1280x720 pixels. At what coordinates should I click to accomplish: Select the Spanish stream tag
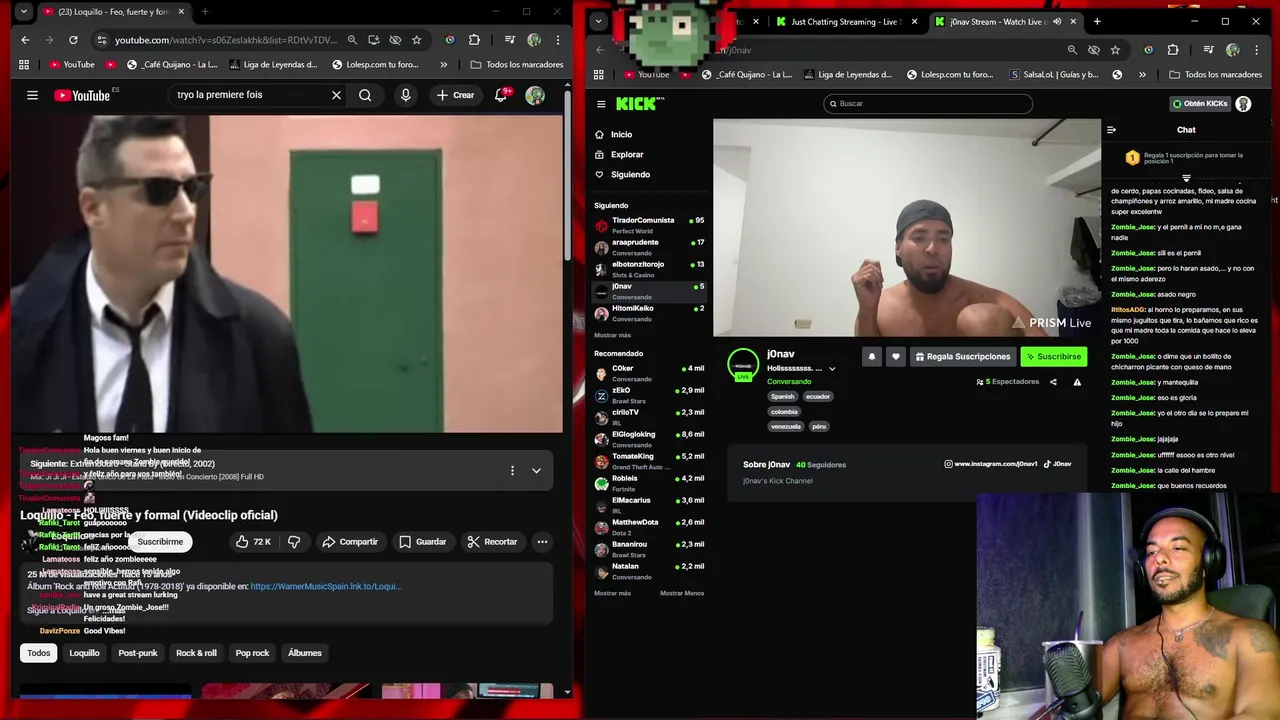782,396
